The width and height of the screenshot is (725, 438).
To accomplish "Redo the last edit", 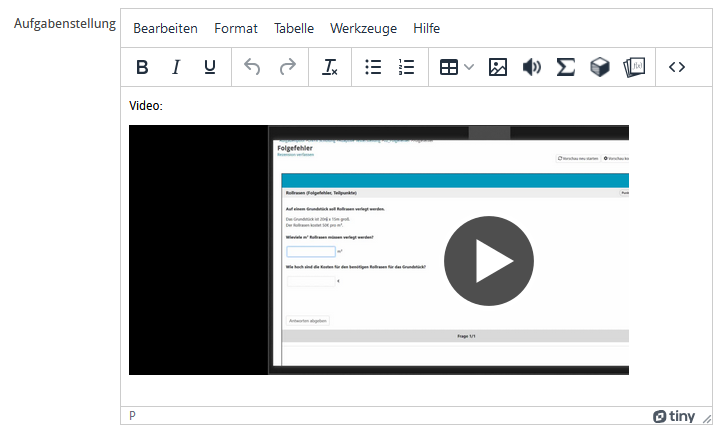I will (x=287, y=67).
